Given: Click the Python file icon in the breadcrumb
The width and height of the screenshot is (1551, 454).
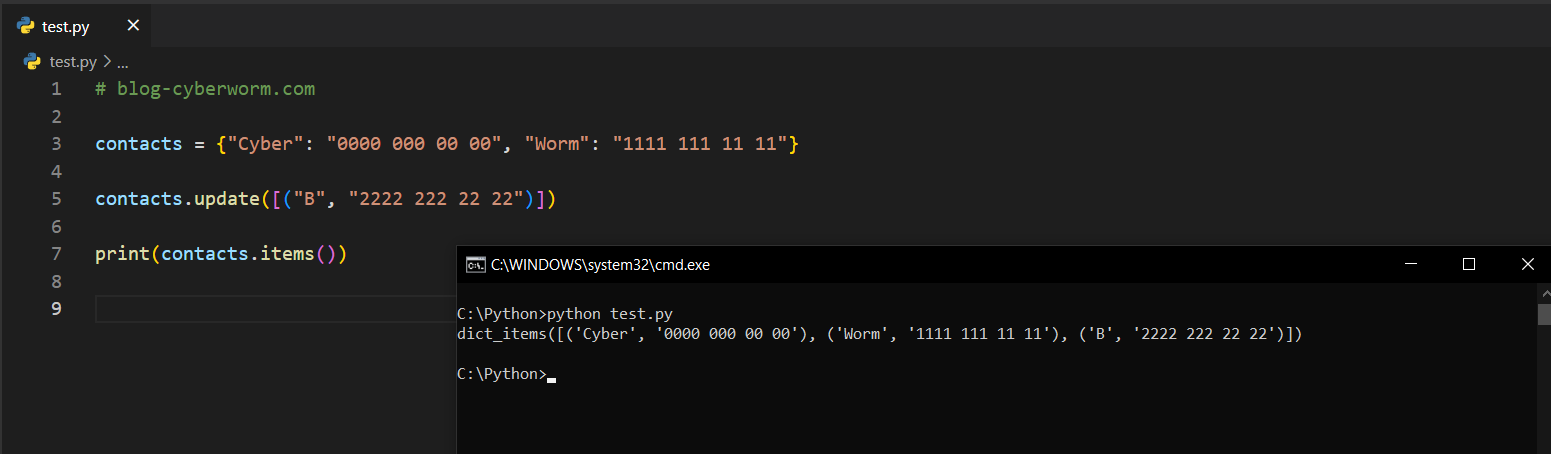Looking at the screenshot, I should pyautogui.click(x=33, y=62).
